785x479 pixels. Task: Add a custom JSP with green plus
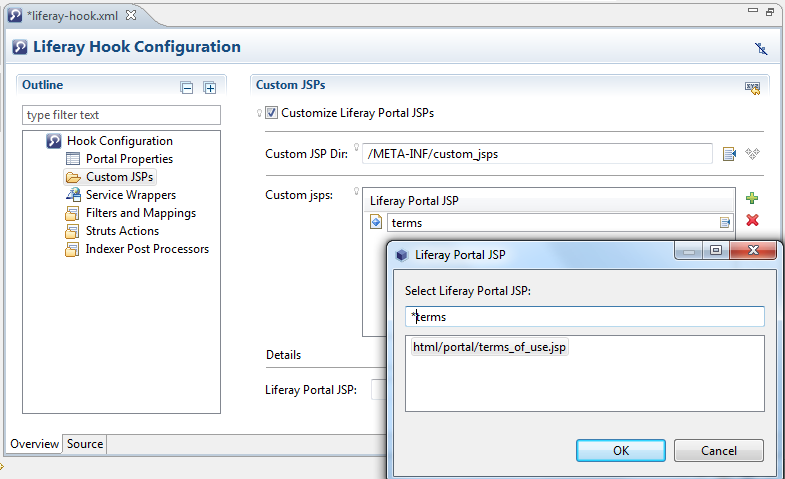coord(751,198)
